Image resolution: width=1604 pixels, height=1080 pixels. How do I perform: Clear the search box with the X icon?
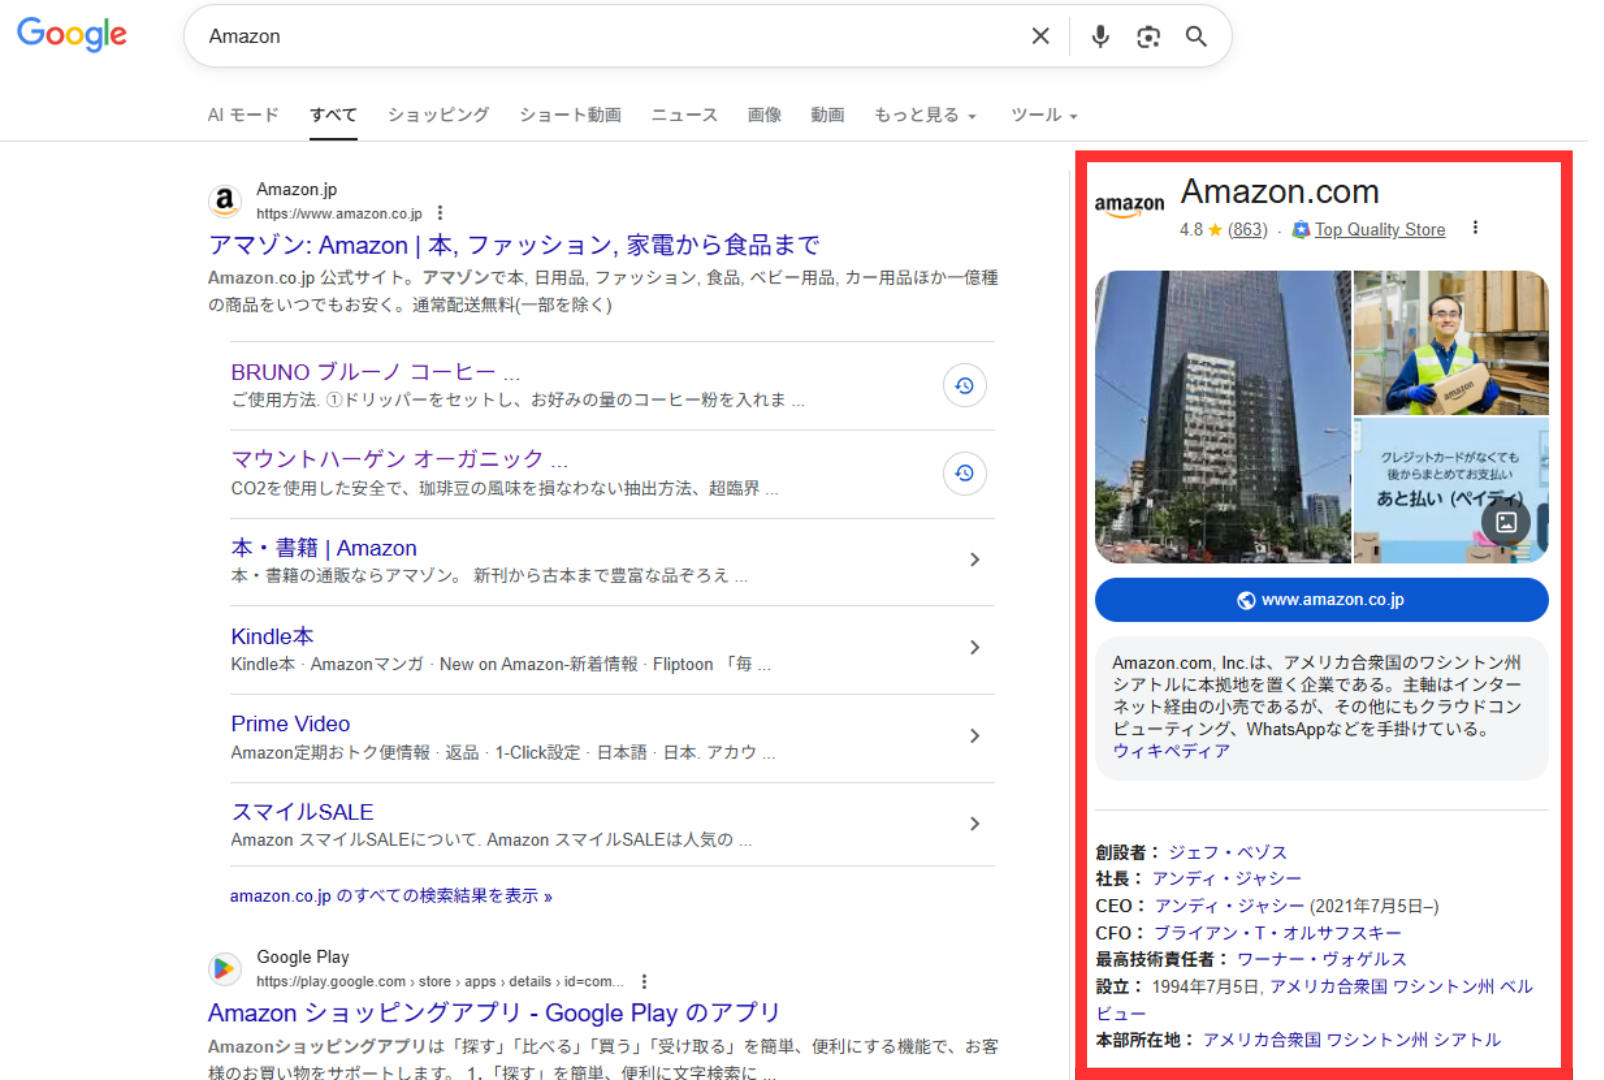[x=1040, y=36]
